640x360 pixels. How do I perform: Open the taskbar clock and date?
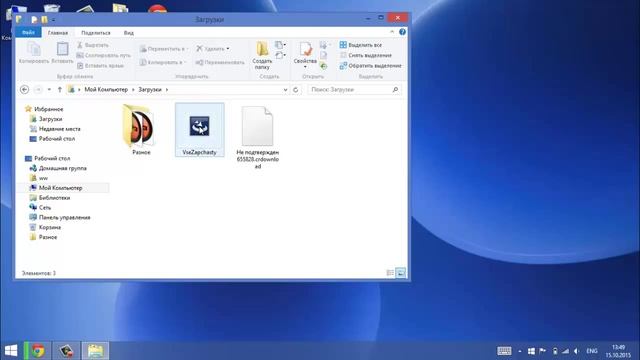click(618, 351)
